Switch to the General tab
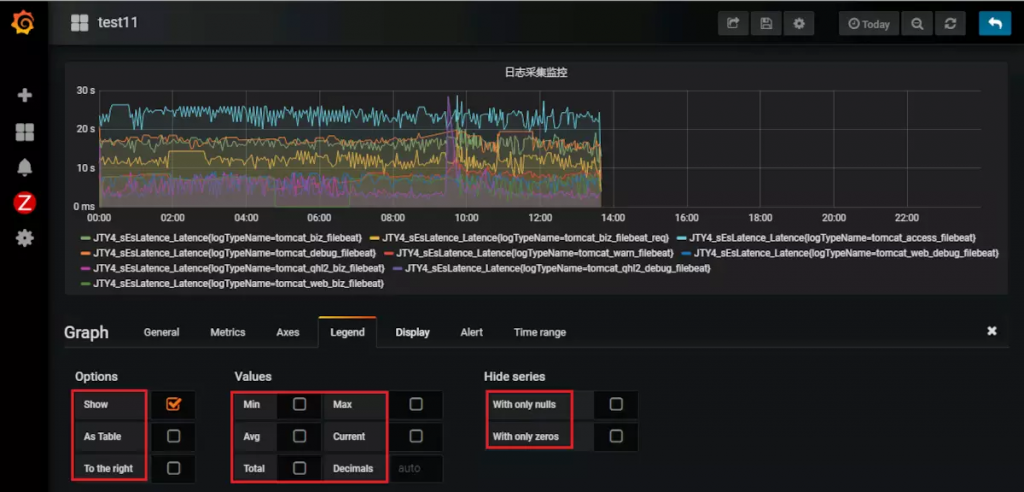This screenshot has height=492, width=1024. click(161, 332)
